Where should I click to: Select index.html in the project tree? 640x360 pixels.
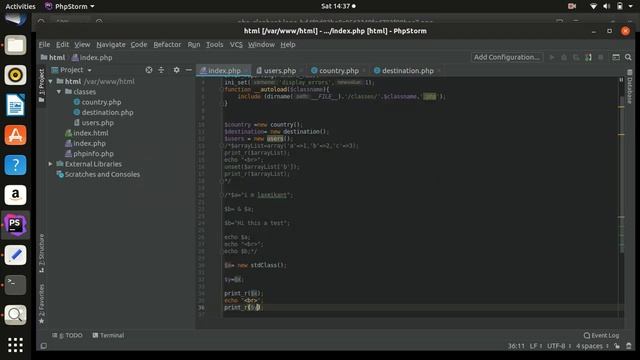coord(87,133)
